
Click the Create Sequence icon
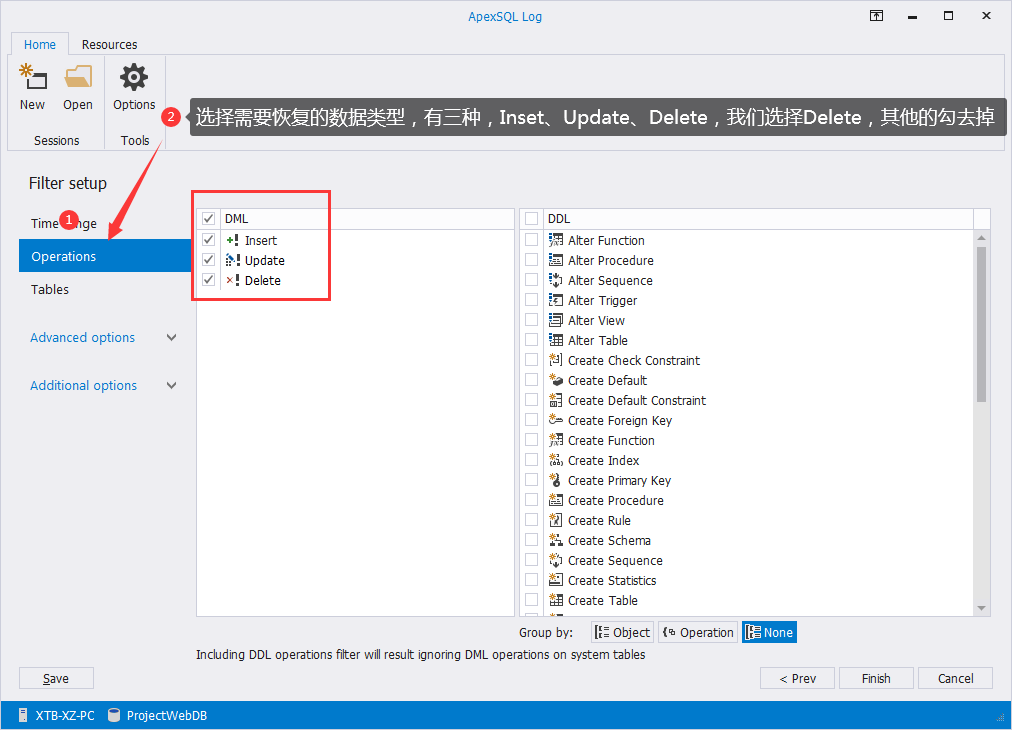[x=556, y=560]
